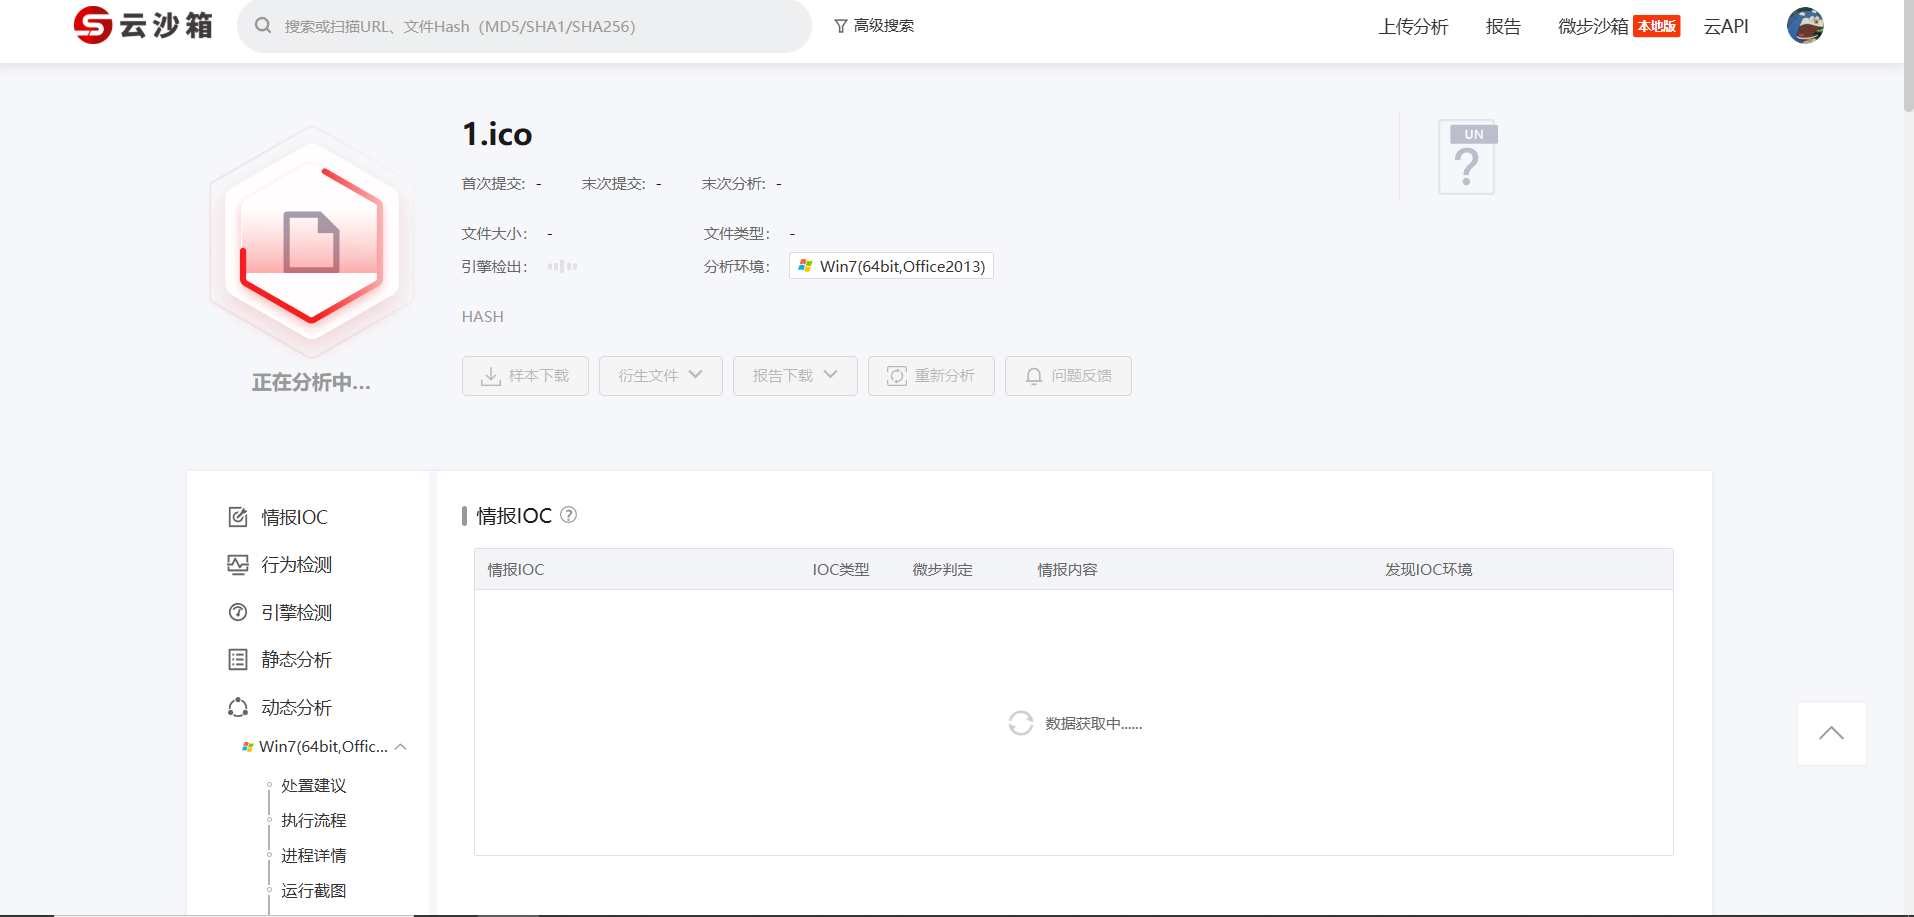Screen dimensions: 1914x917
Task: Expand the 衍生文件 dropdown
Action: (x=660, y=376)
